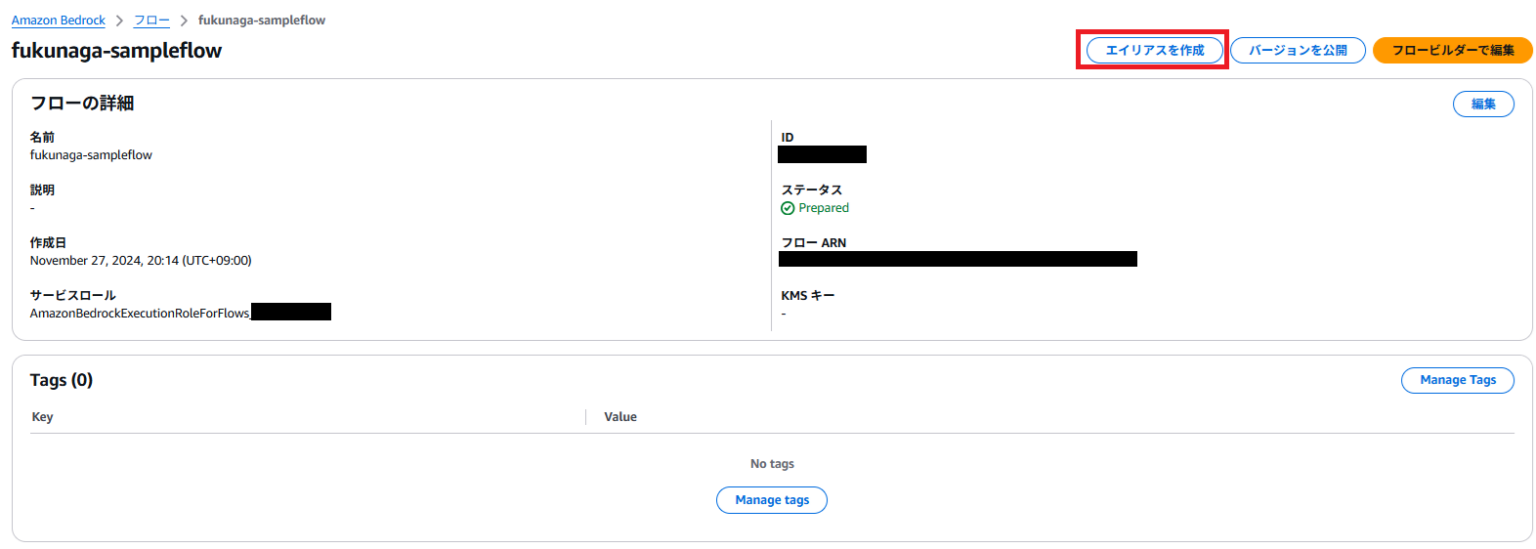Click the divider between Key and Value columns

pyautogui.click(x=586, y=417)
